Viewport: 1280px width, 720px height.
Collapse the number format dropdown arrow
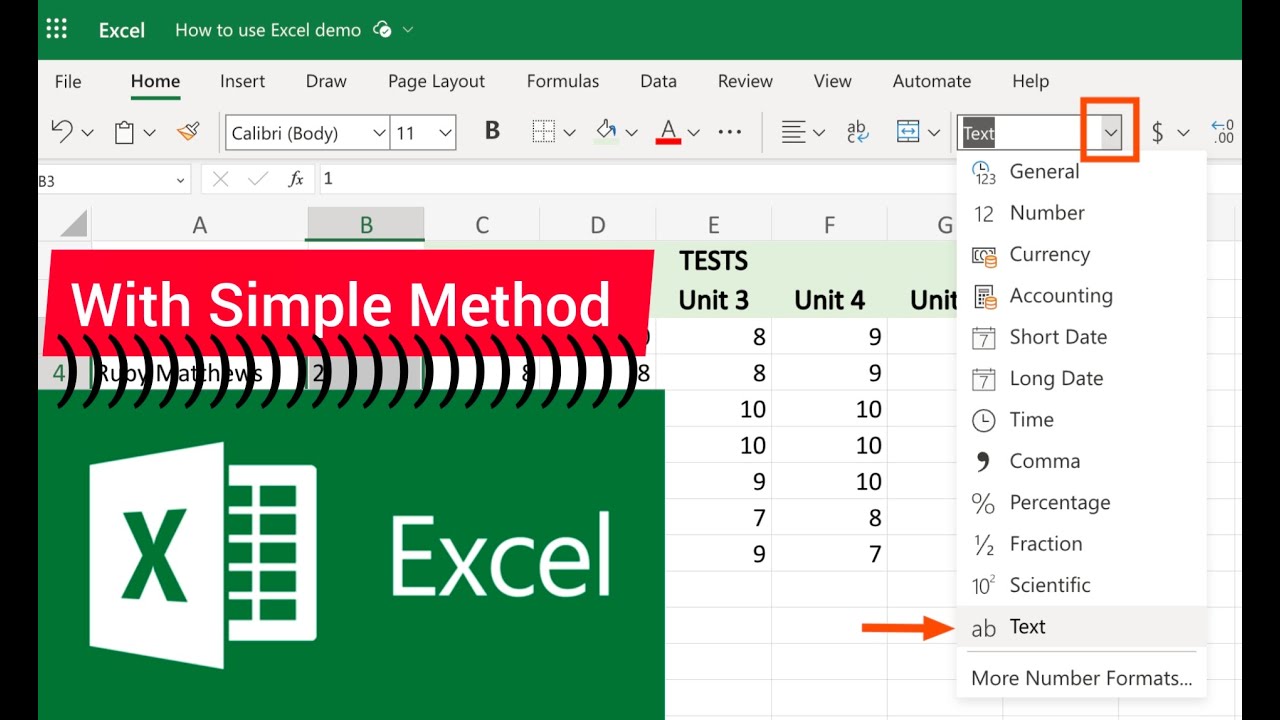[x=1110, y=132]
